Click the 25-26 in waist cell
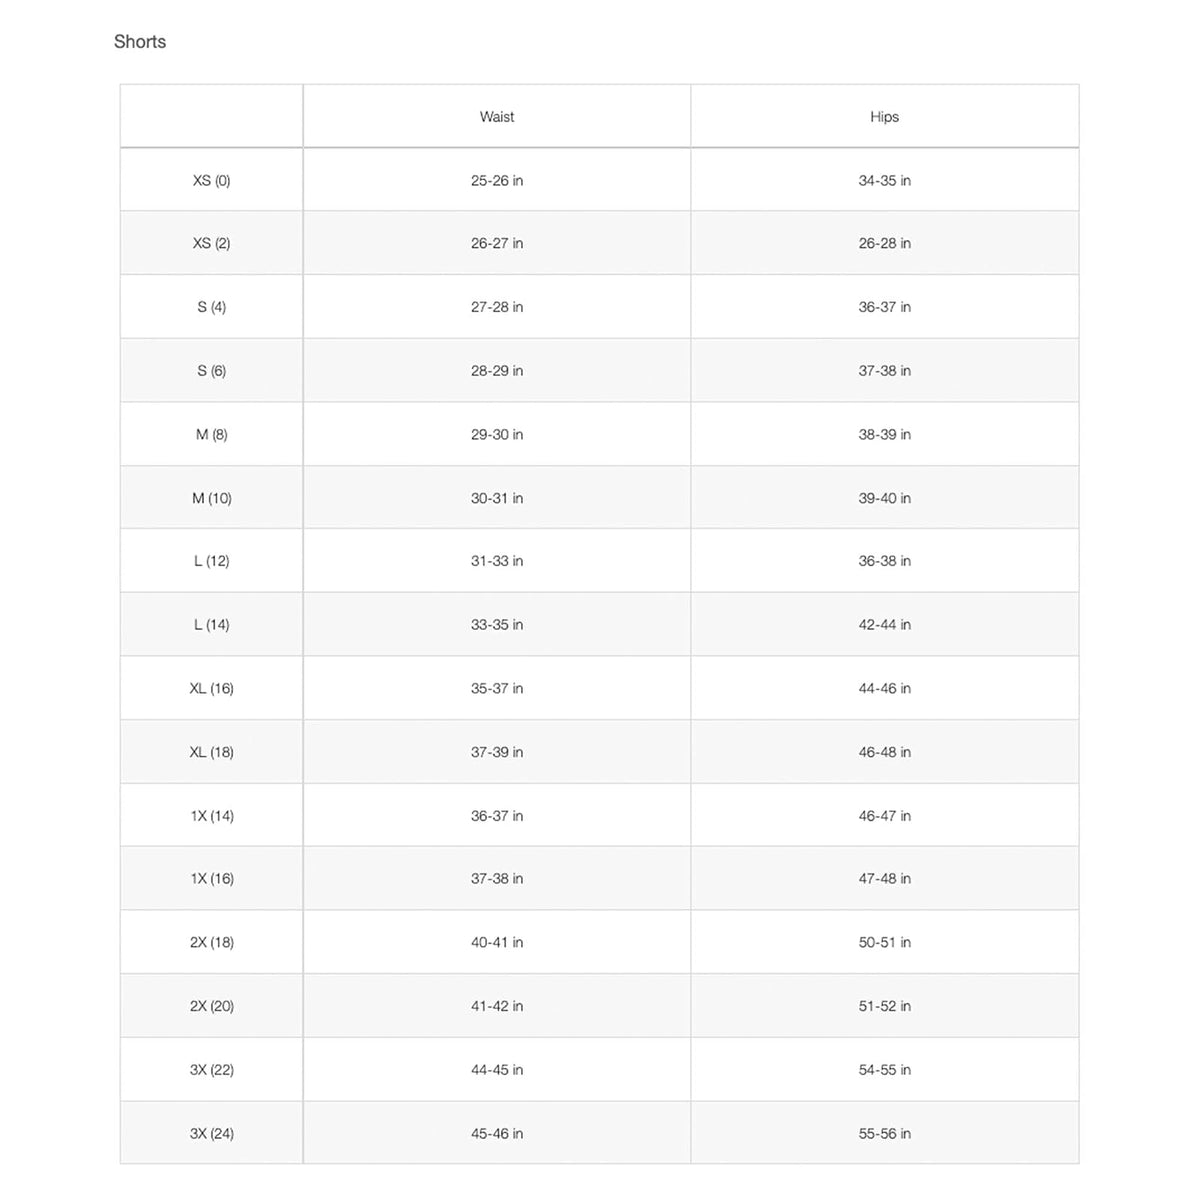Viewport: 1200px width, 1200px height. (x=497, y=181)
